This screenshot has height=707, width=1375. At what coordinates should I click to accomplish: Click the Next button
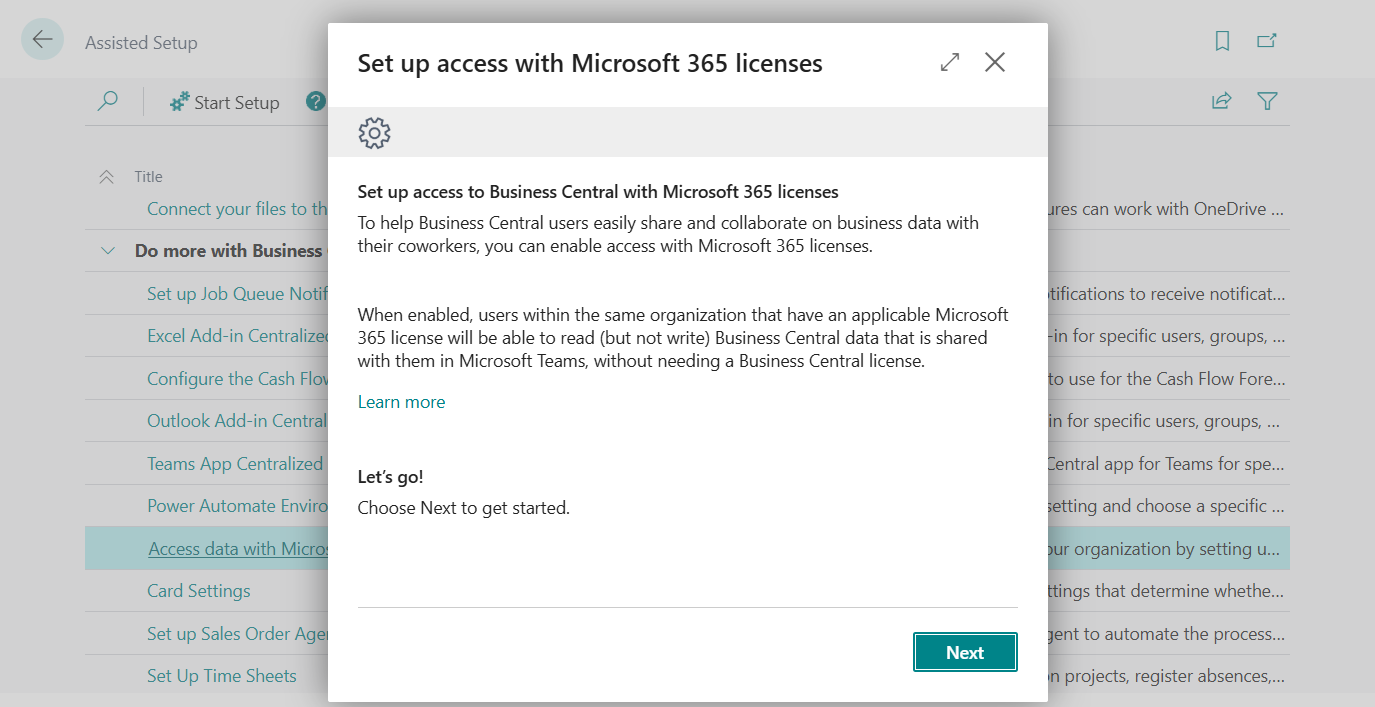click(964, 651)
